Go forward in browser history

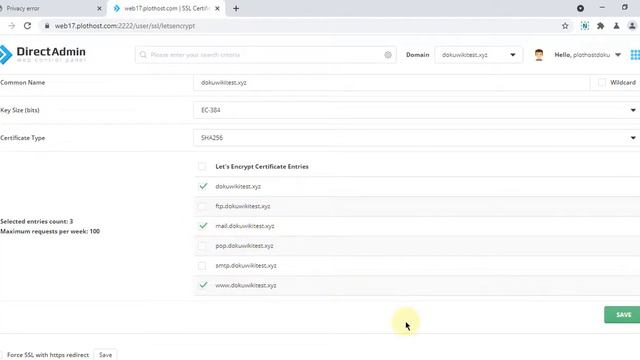tap(11, 26)
